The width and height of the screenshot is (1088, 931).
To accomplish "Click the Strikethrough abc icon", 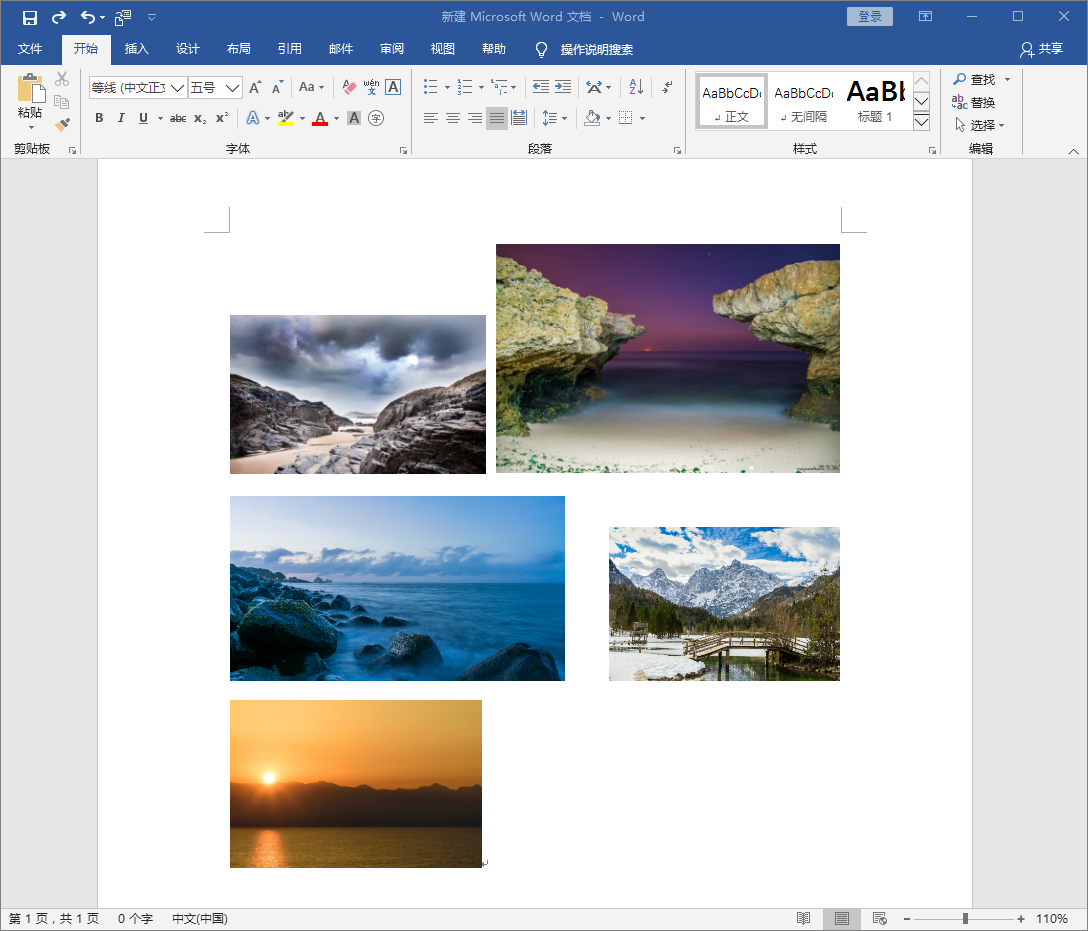I will pos(178,118).
